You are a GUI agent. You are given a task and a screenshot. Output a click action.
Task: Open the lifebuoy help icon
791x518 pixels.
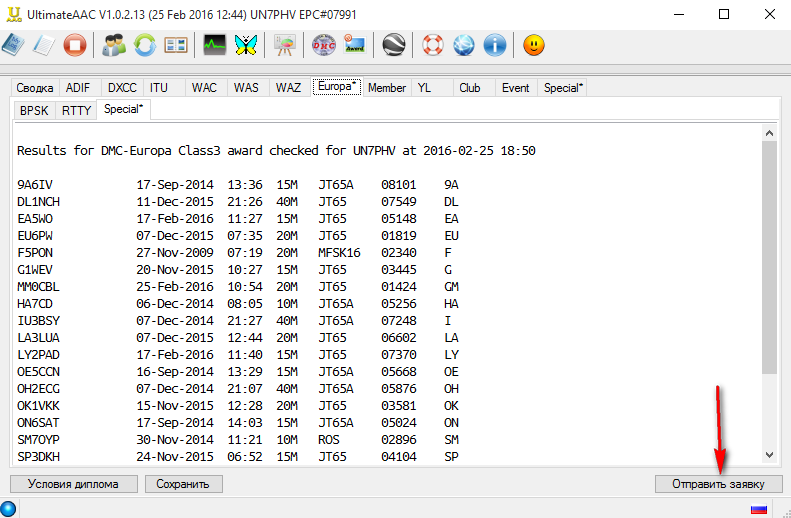tap(432, 45)
